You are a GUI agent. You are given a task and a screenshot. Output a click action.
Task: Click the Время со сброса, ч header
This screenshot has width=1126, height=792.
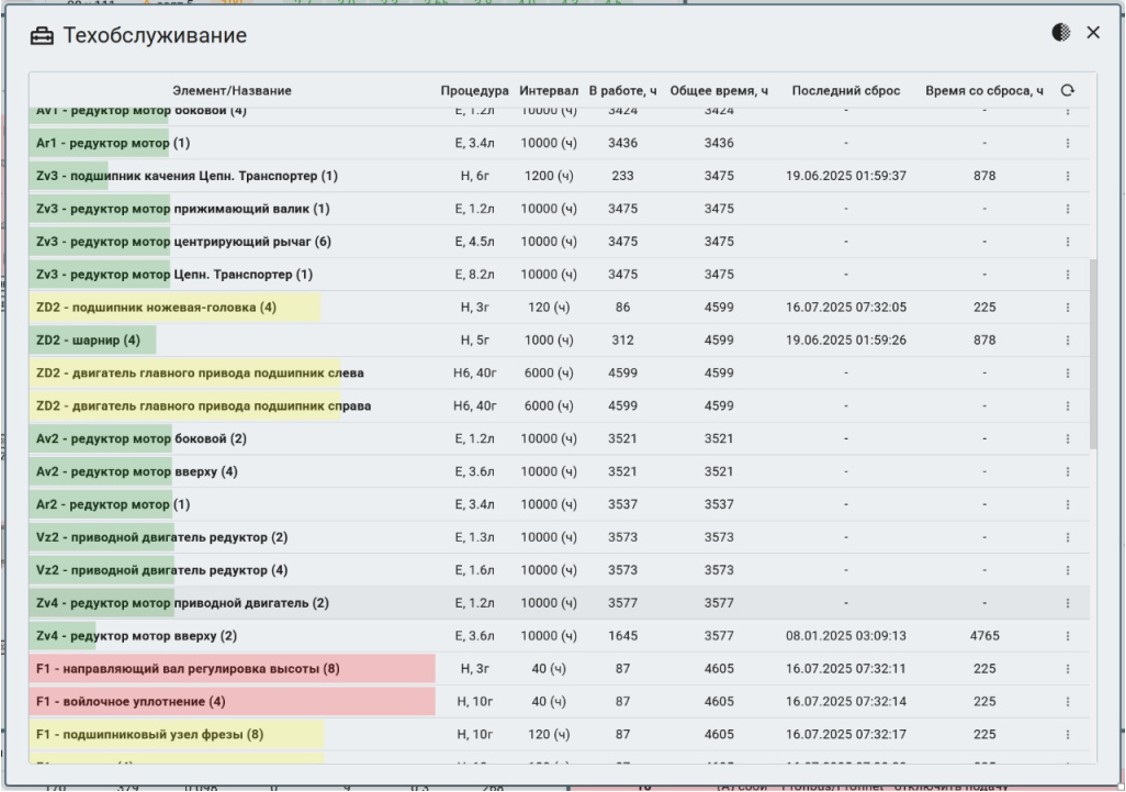pyautogui.click(x=983, y=91)
